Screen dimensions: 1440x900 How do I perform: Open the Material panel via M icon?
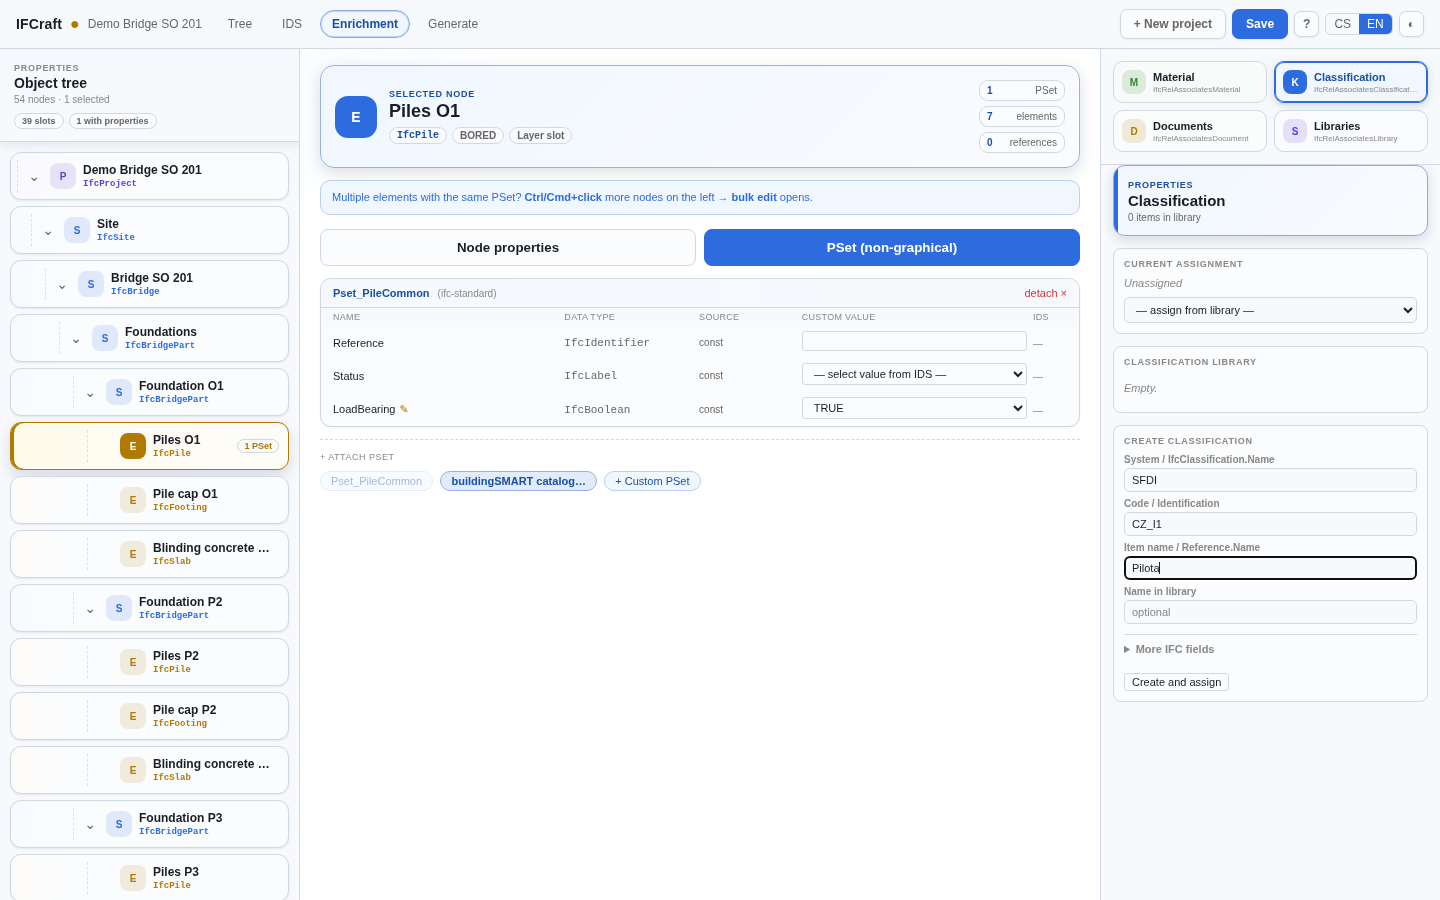pos(1134,82)
